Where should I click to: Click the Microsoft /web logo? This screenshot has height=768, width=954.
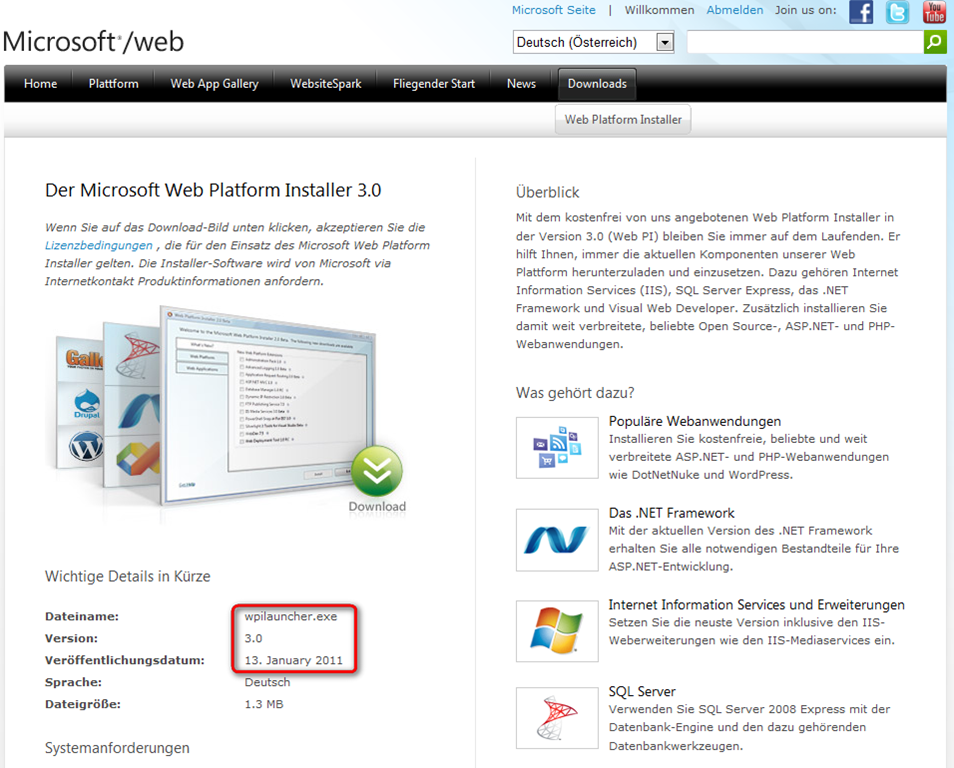93,42
